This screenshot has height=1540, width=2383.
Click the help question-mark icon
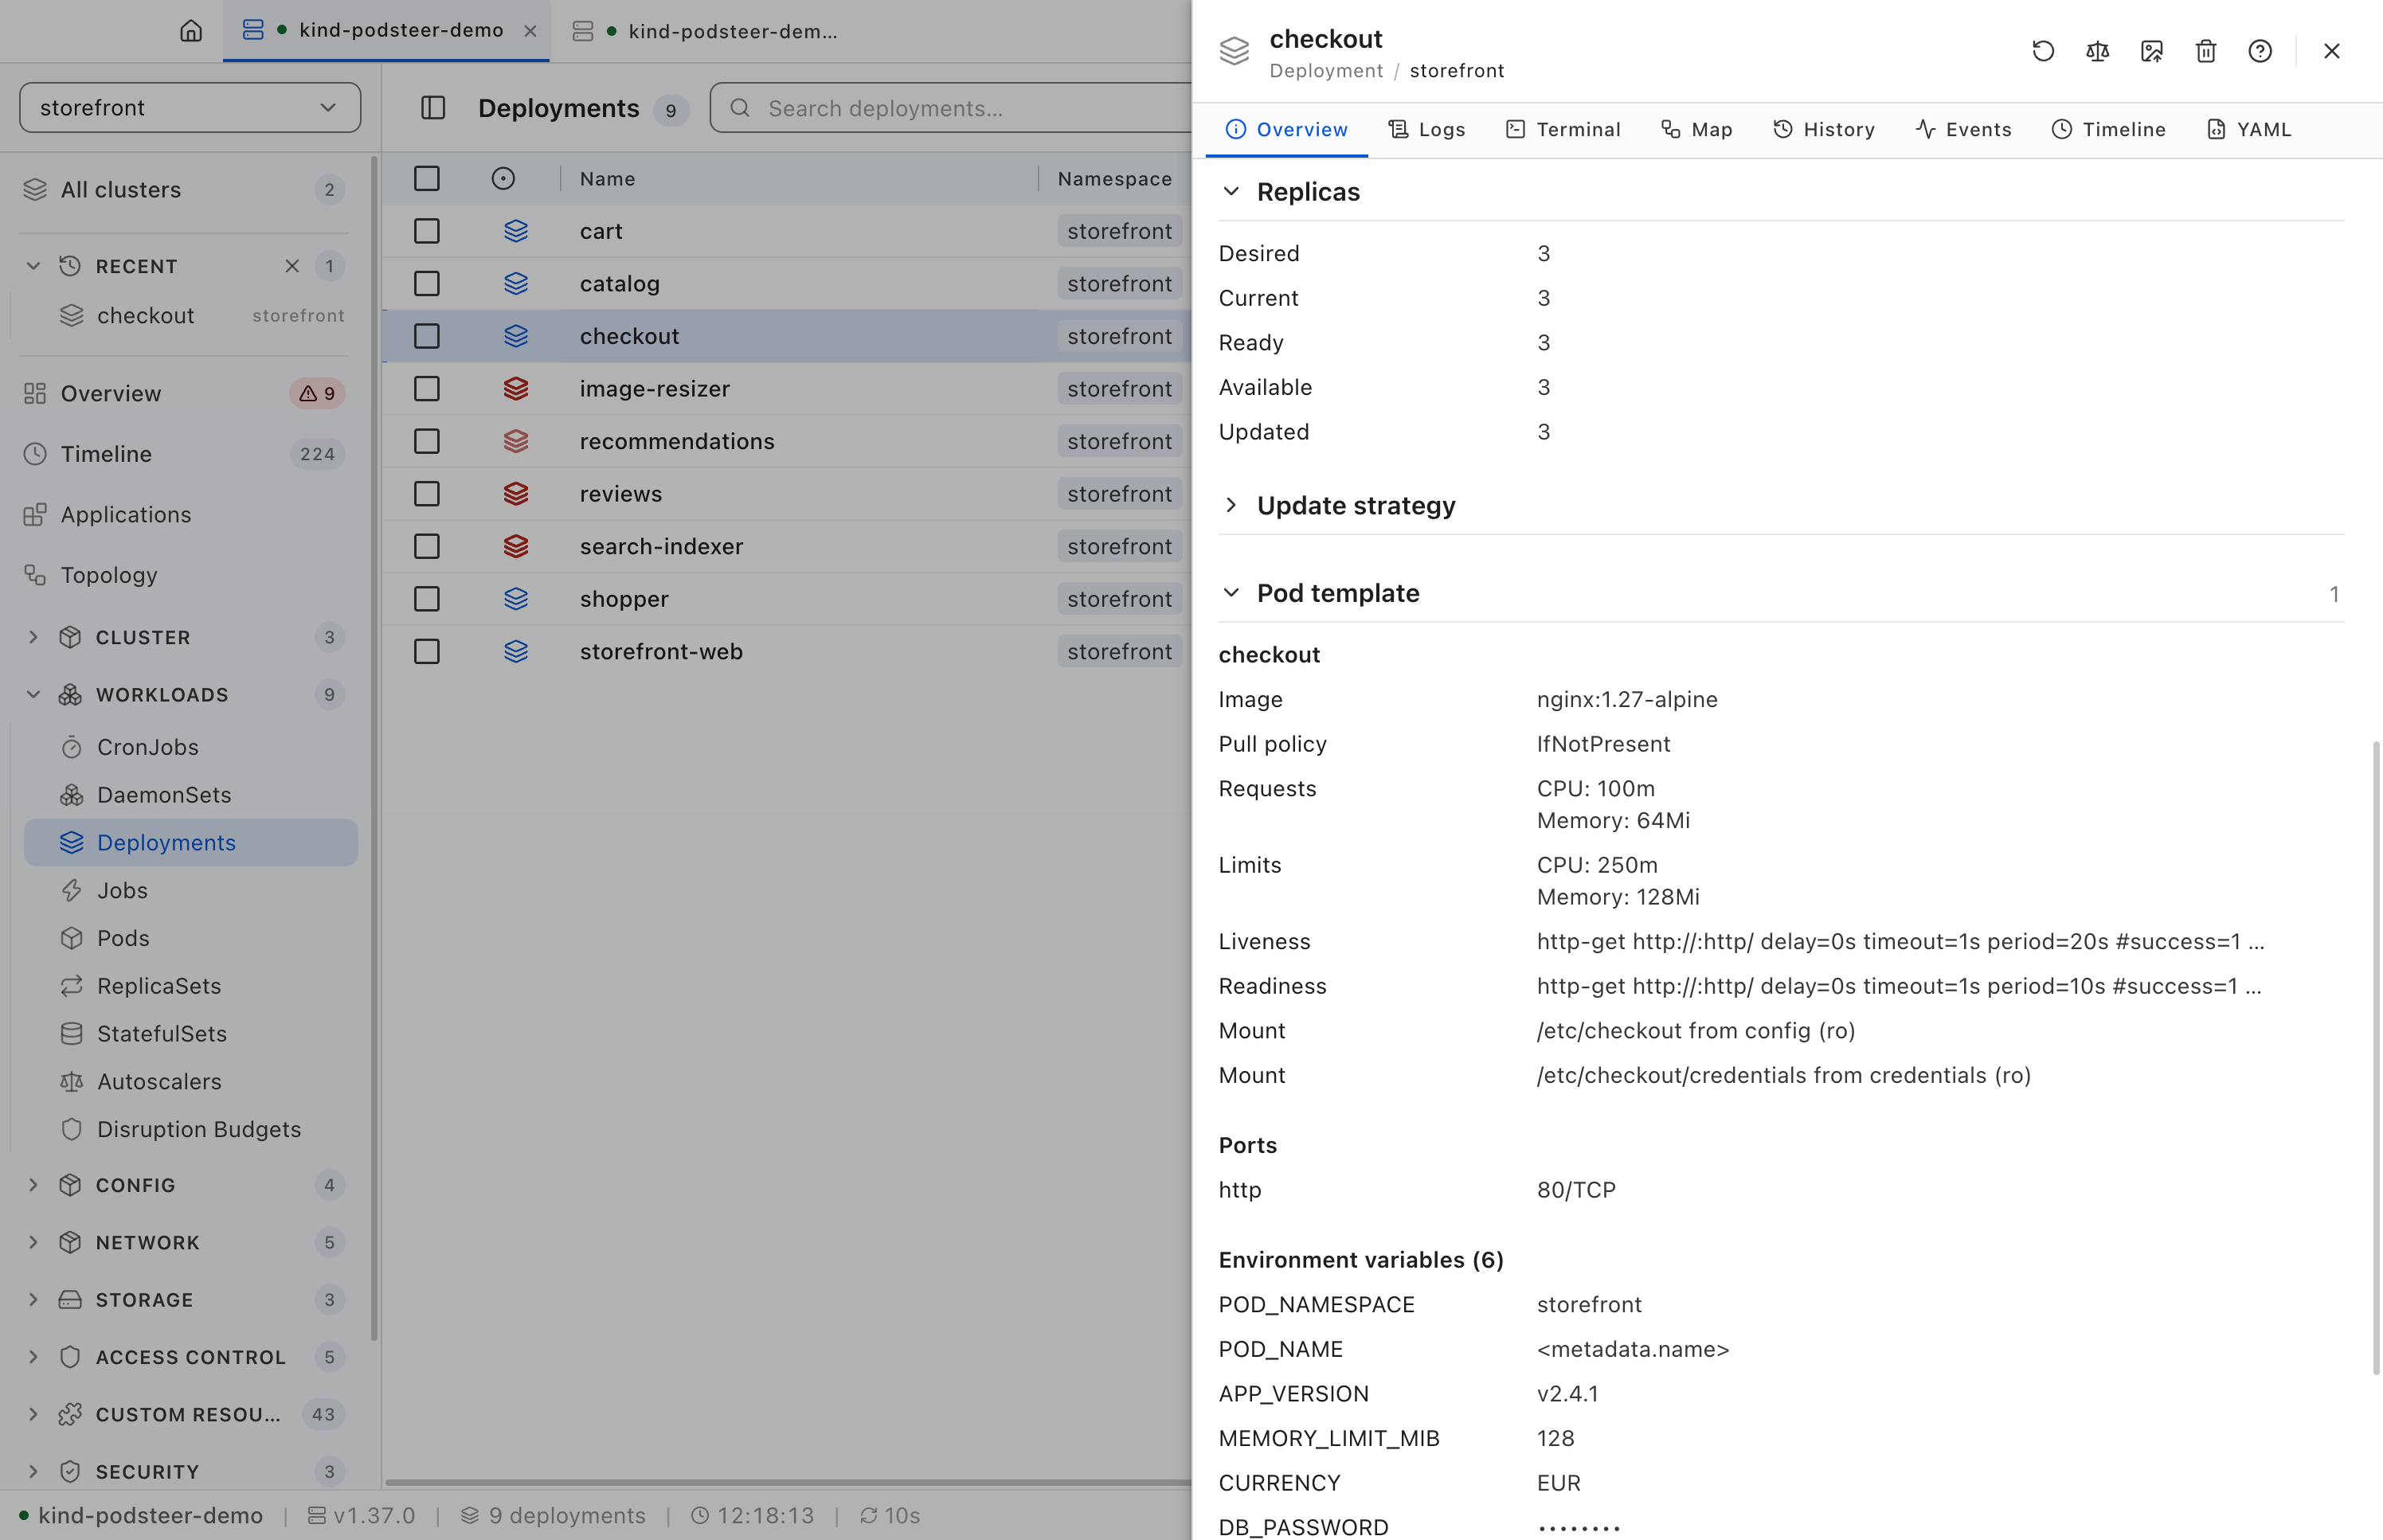point(2260,51)
